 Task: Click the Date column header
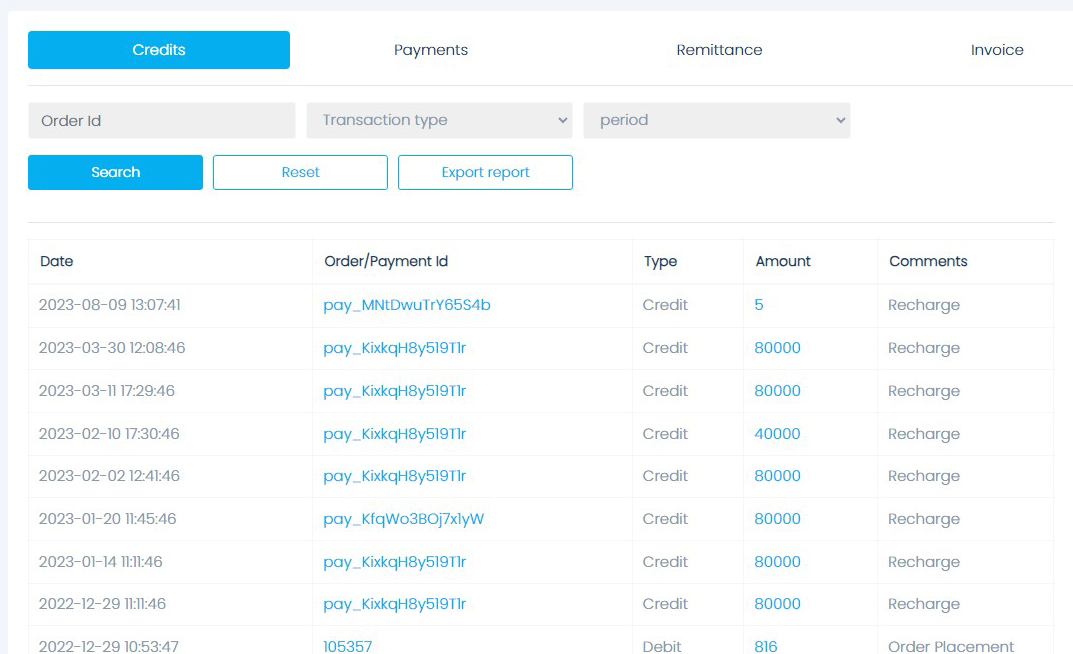57,261
